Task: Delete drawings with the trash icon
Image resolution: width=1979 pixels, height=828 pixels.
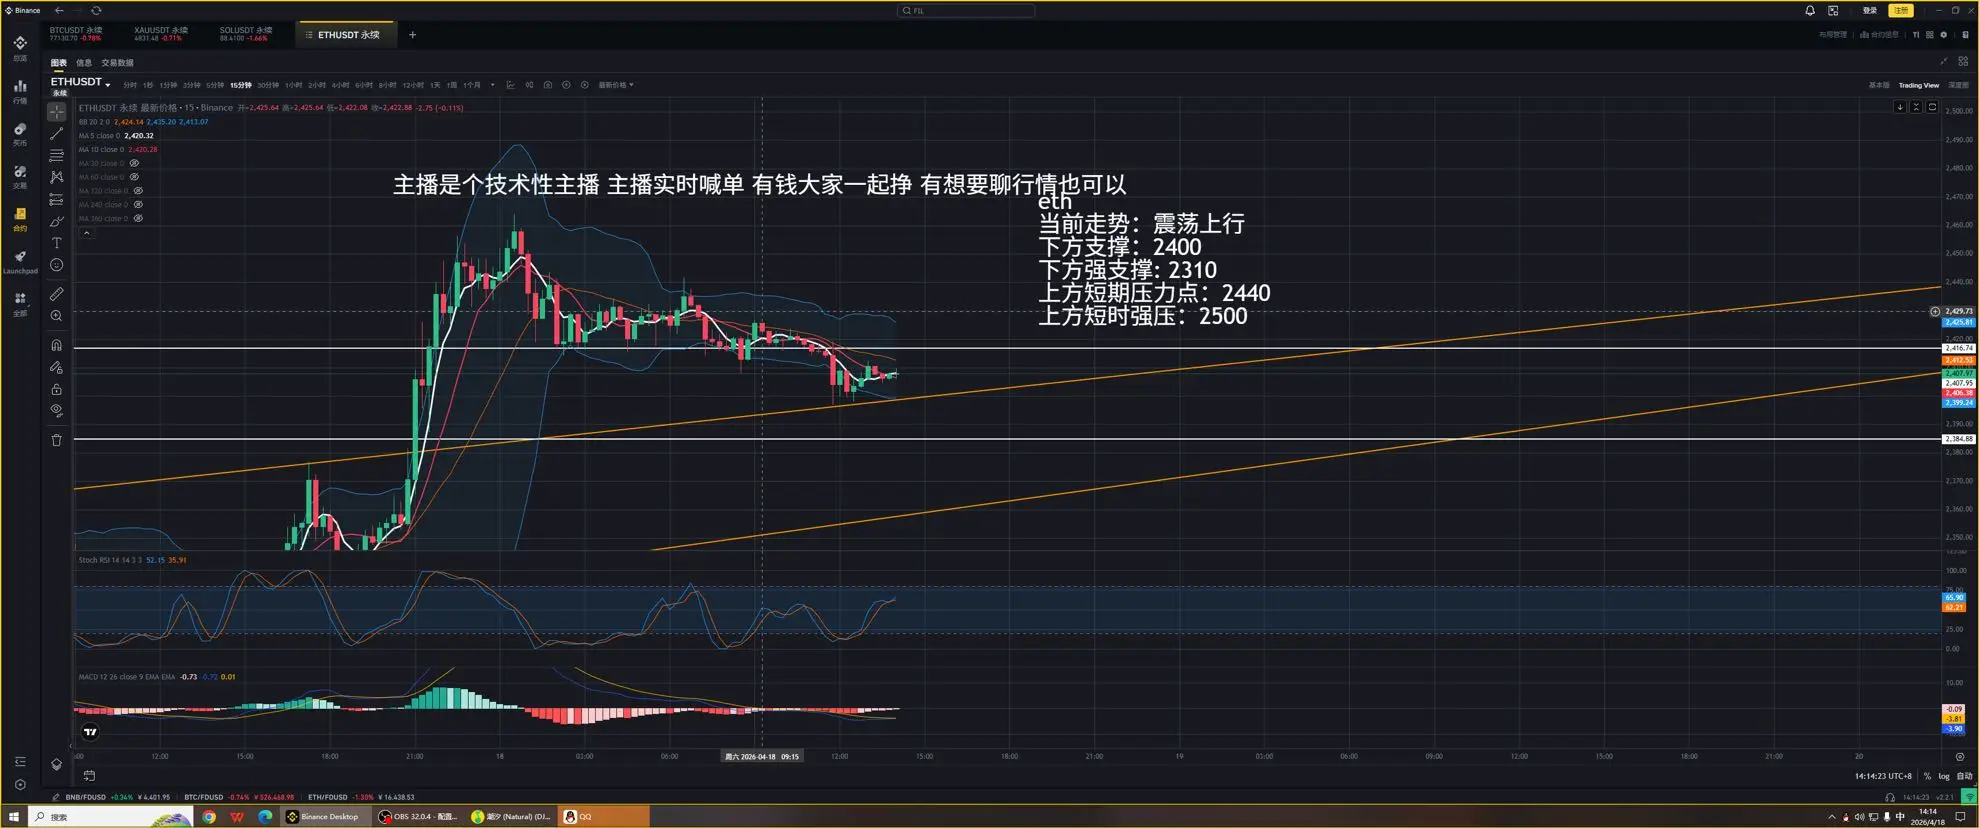Action: point(57,440)
